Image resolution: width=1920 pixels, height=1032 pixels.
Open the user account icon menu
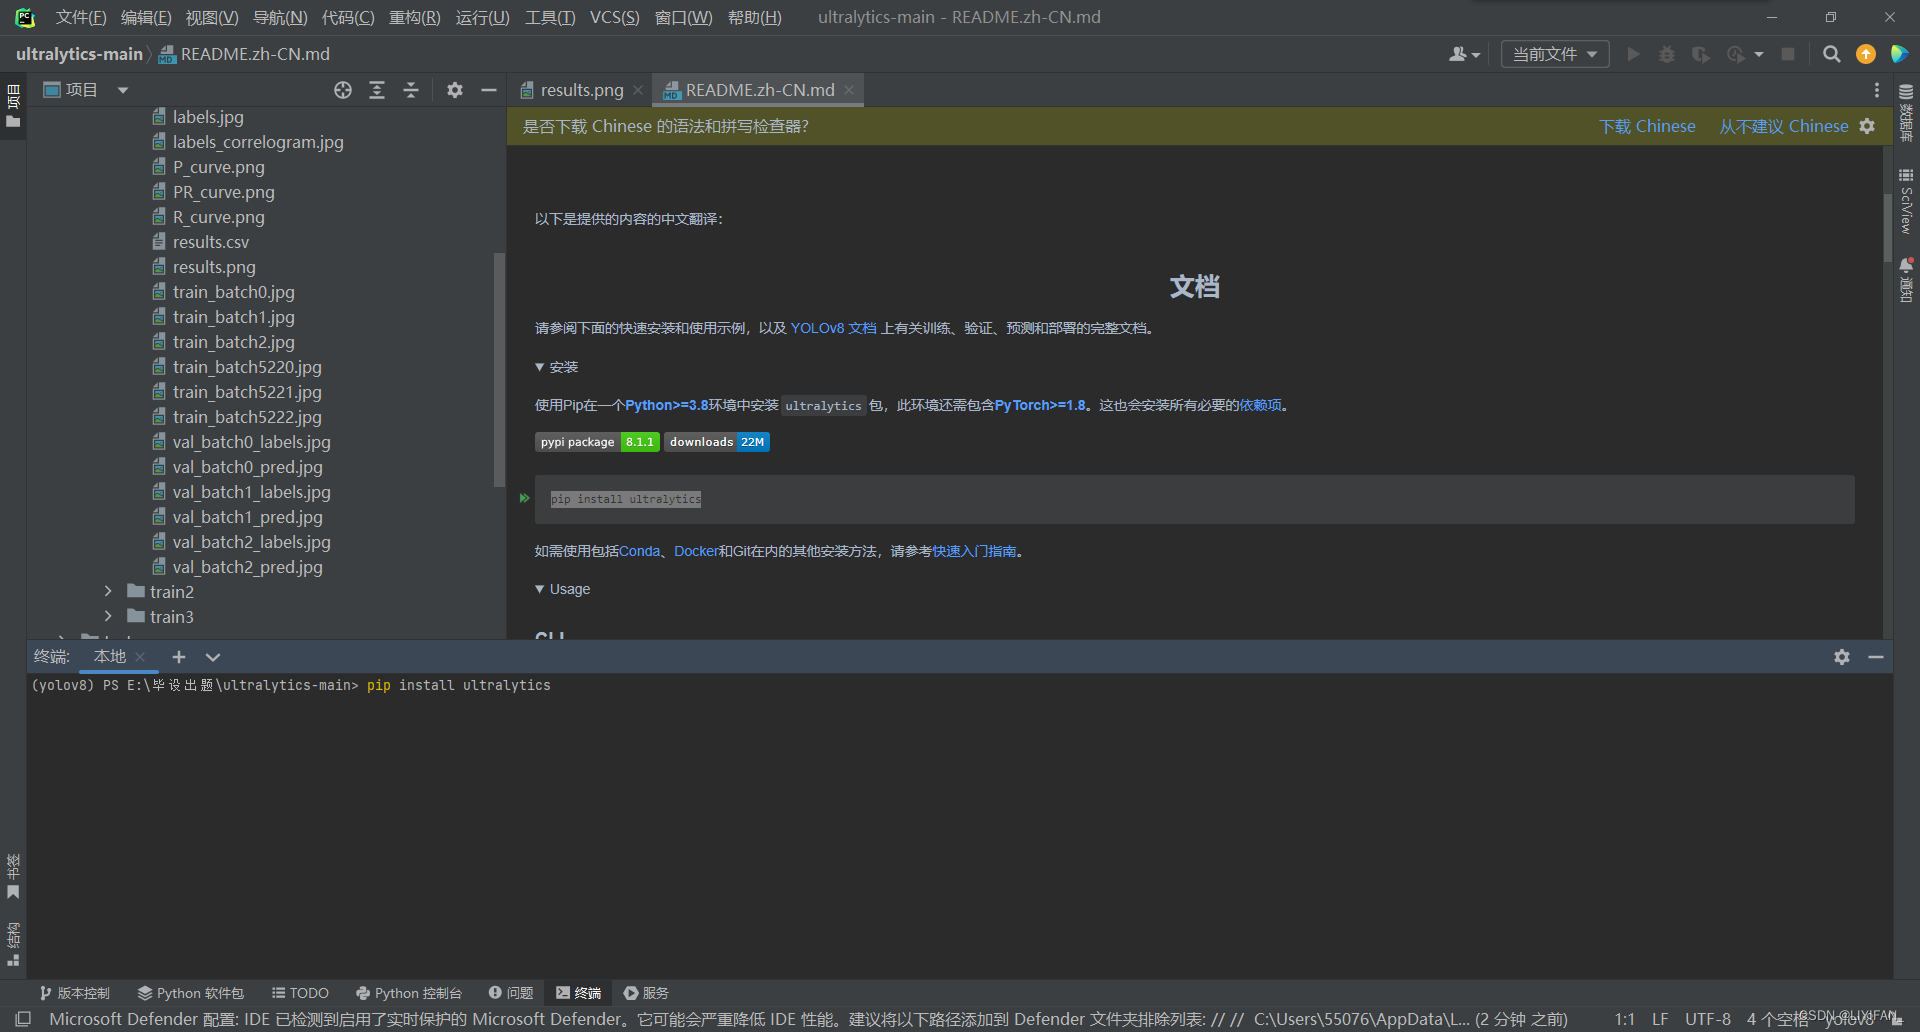(1464, 54)
